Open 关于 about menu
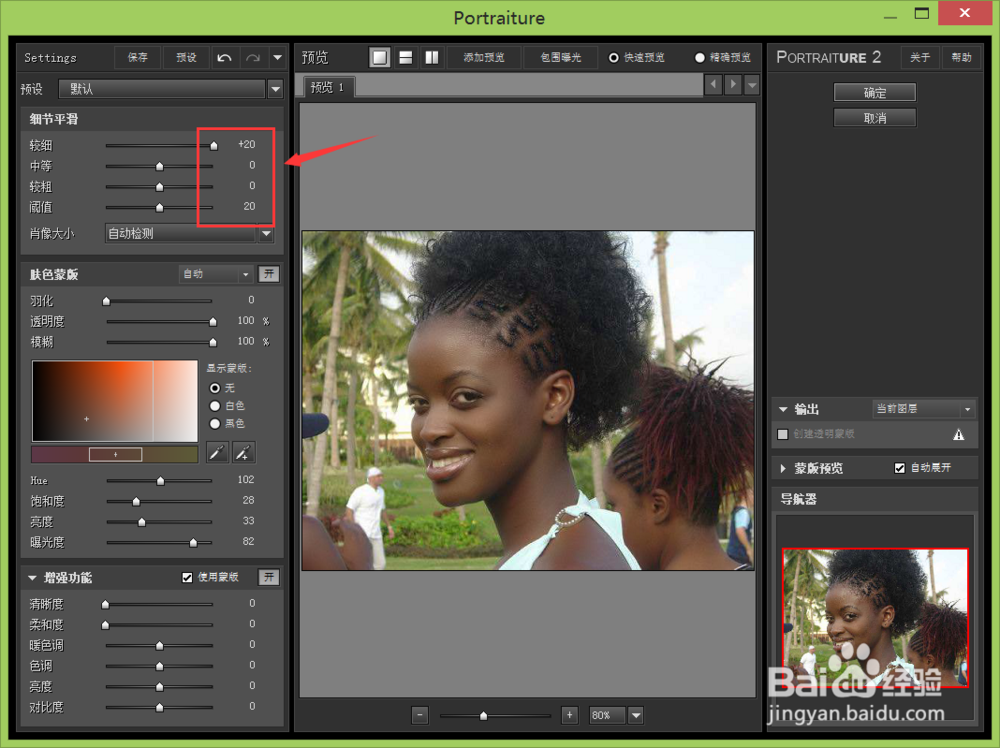 920,57
